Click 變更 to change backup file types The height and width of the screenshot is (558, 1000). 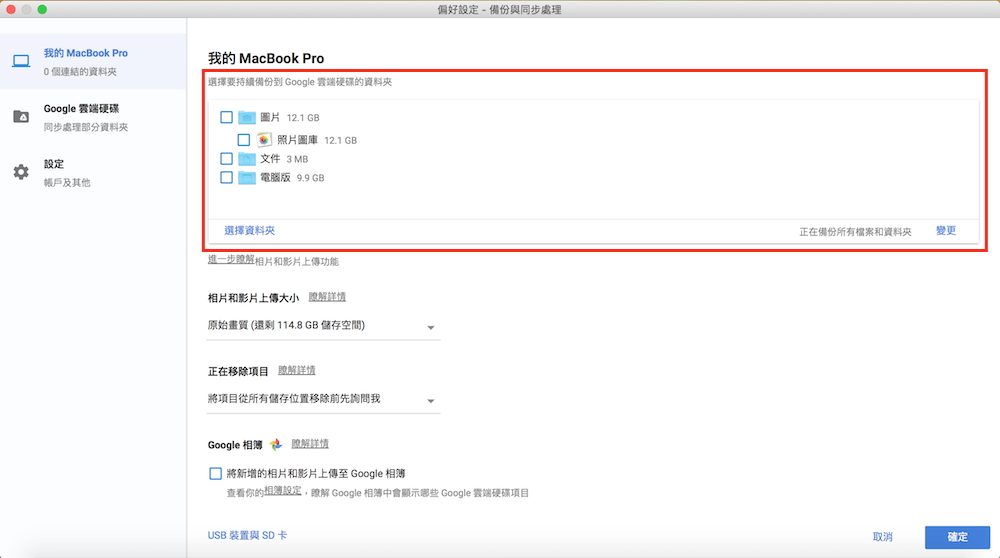coord(946,231)
